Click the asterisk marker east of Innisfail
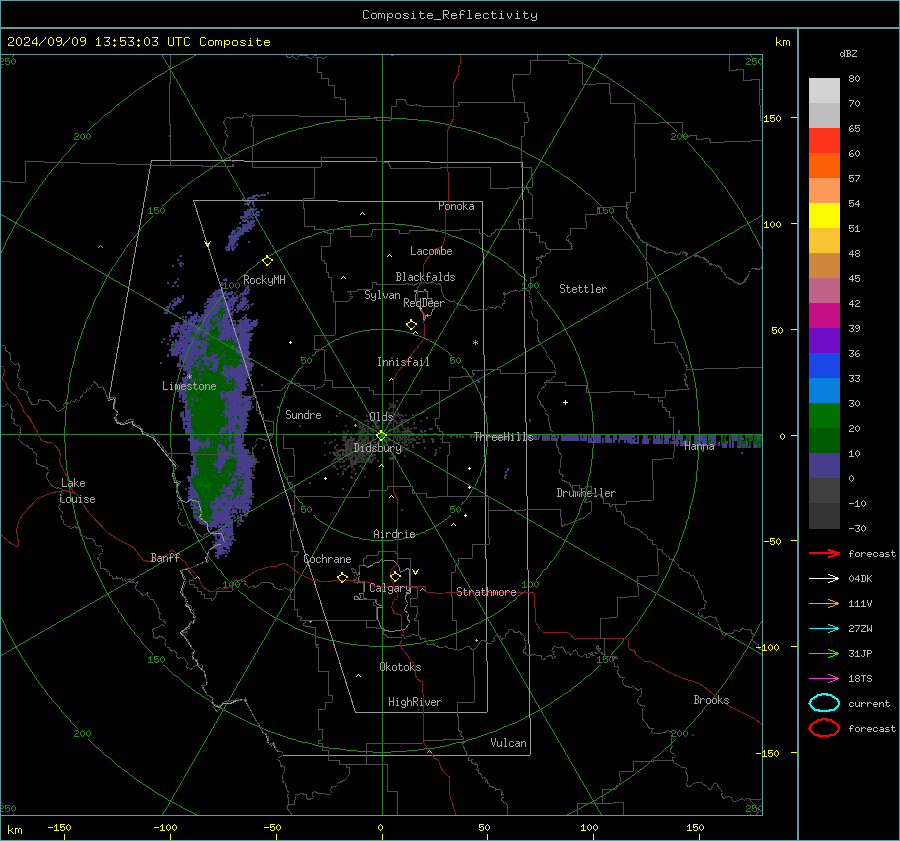 pyautogui.click(x=475, y=343)
